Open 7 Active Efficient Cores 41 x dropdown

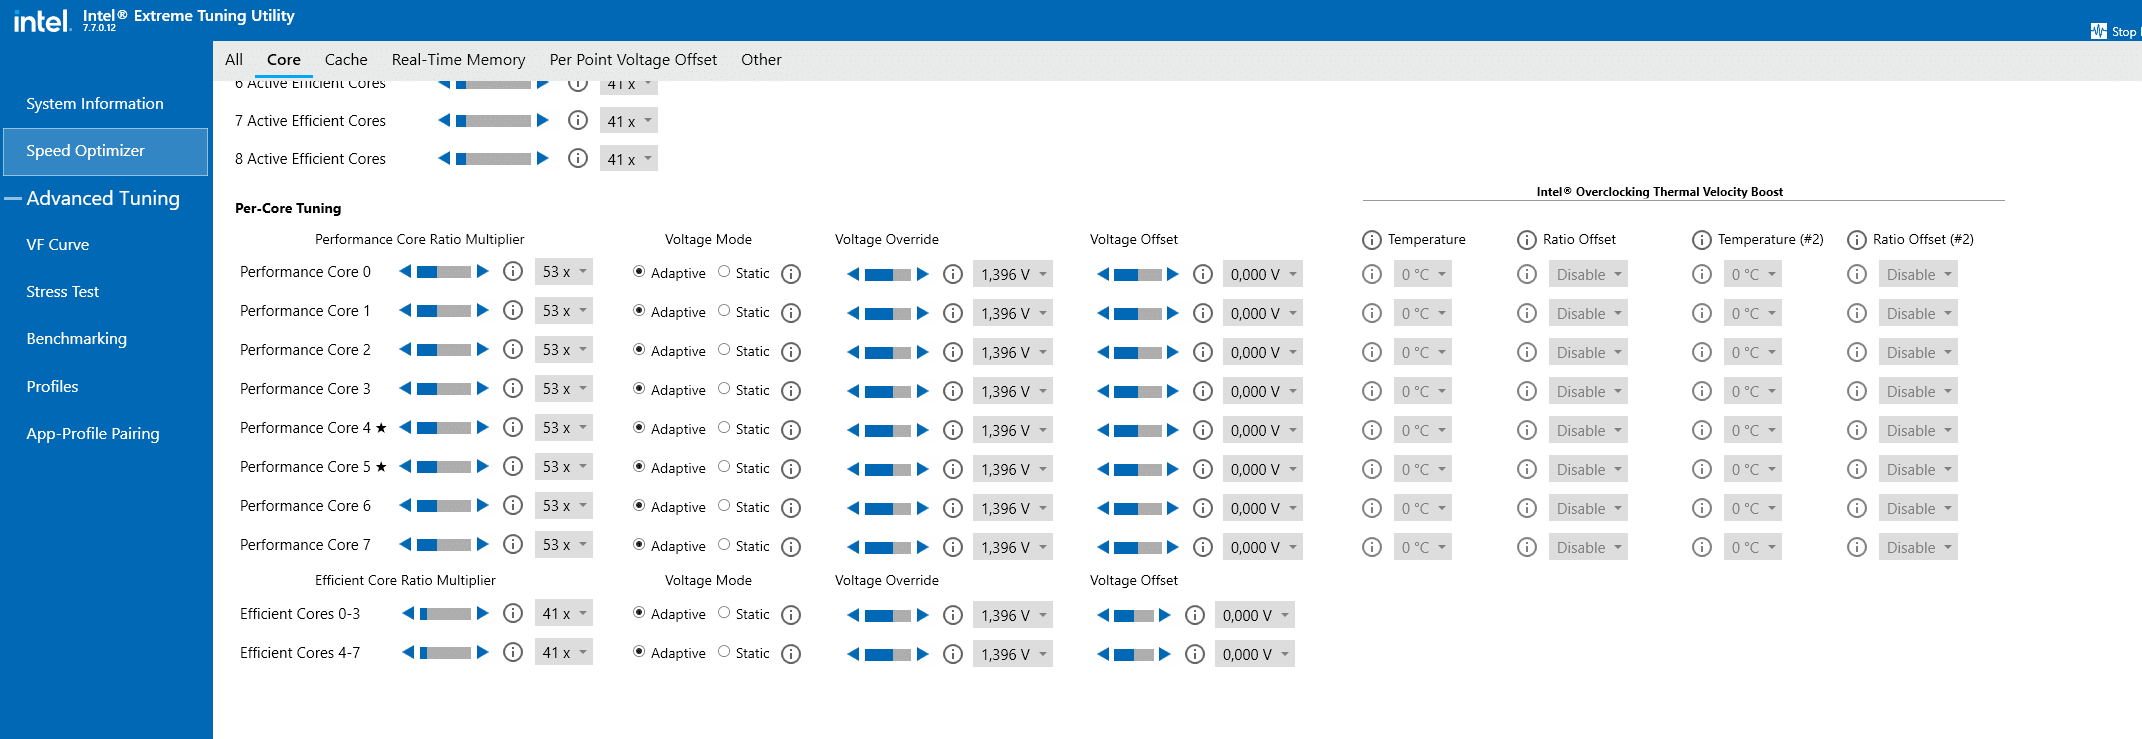(x=629, y=121)
